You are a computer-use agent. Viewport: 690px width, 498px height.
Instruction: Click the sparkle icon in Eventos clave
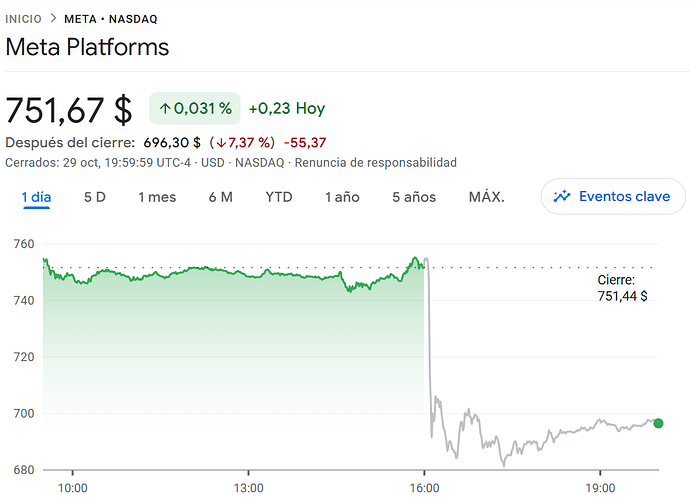[x=562, y=196]
